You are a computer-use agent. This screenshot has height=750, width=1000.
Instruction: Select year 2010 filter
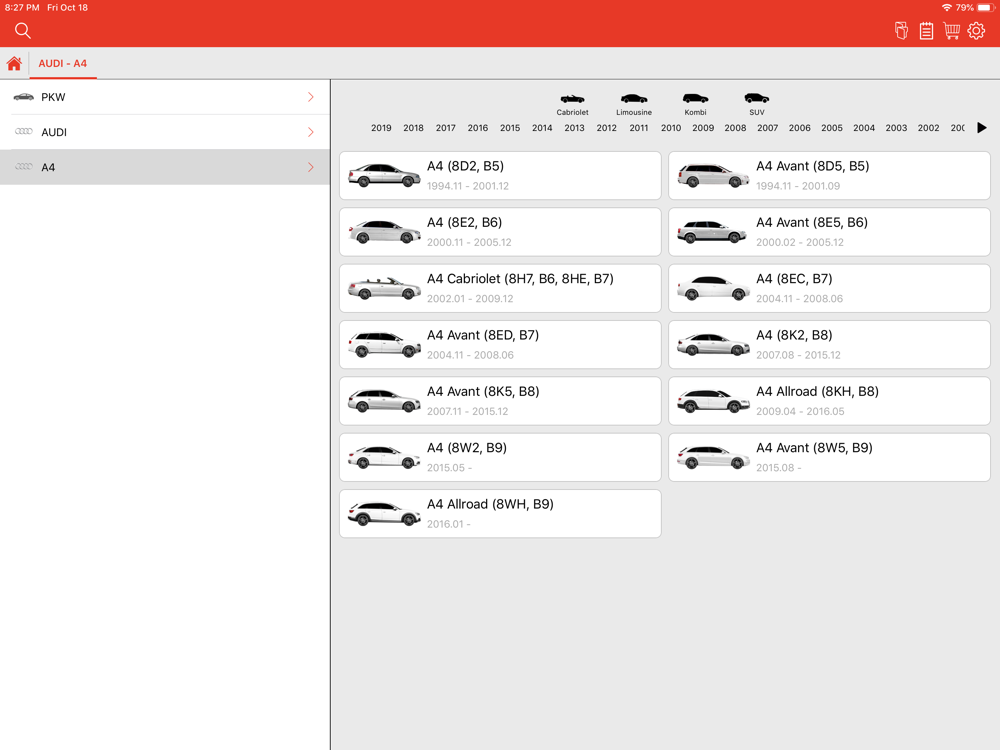(x=671, y=128)
